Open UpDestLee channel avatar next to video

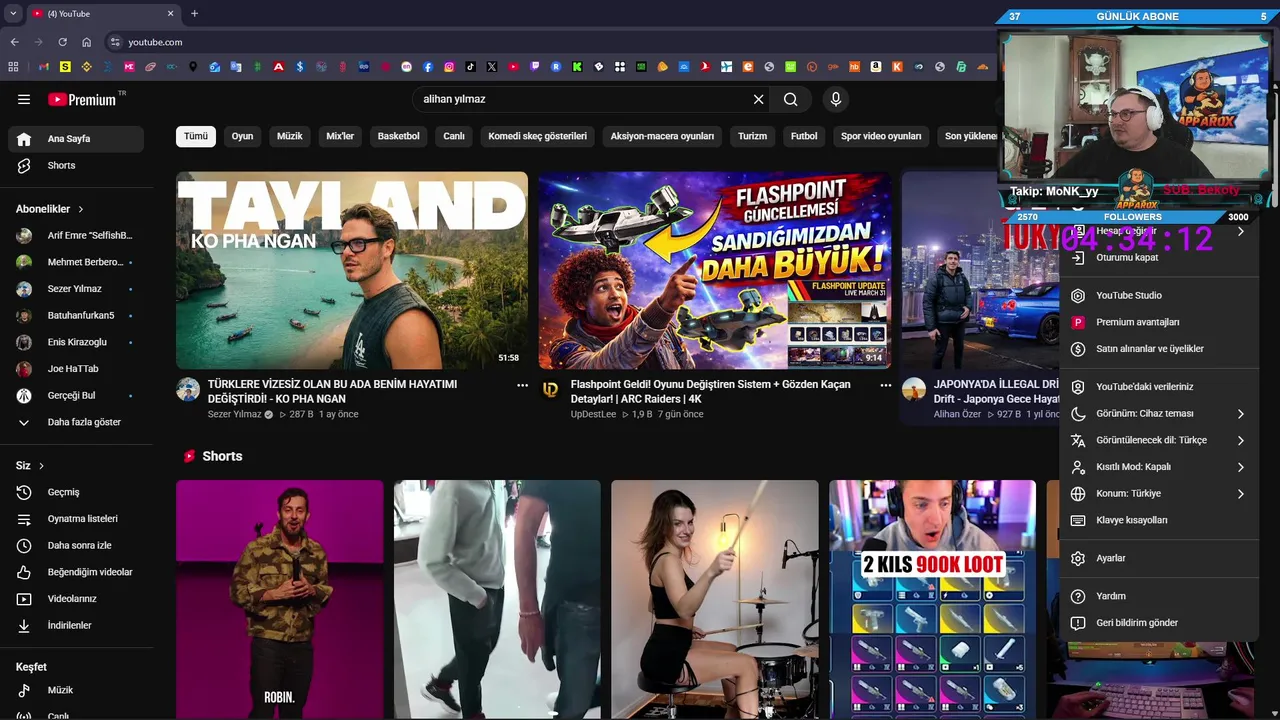[x=550, y=389]
